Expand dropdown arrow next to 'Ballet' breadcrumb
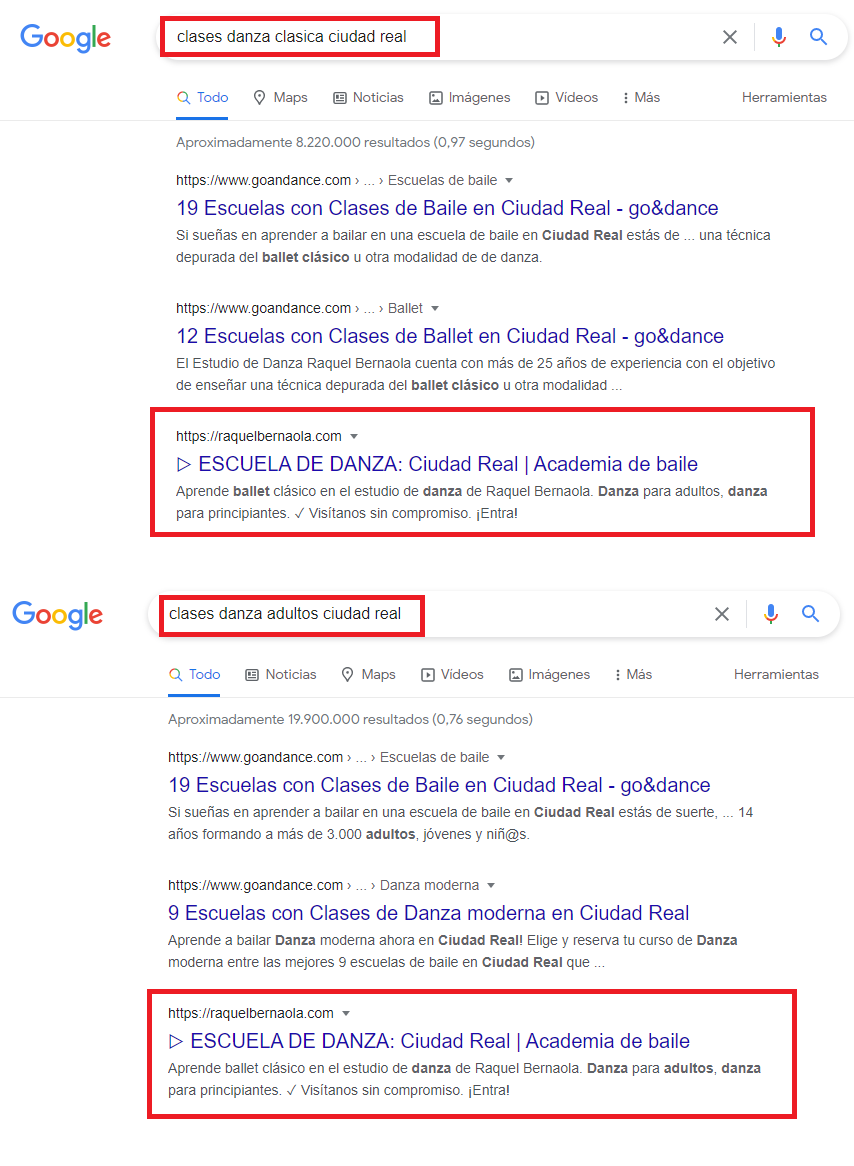The width and height of the screenshot is (854, 1166). point(435,309)
